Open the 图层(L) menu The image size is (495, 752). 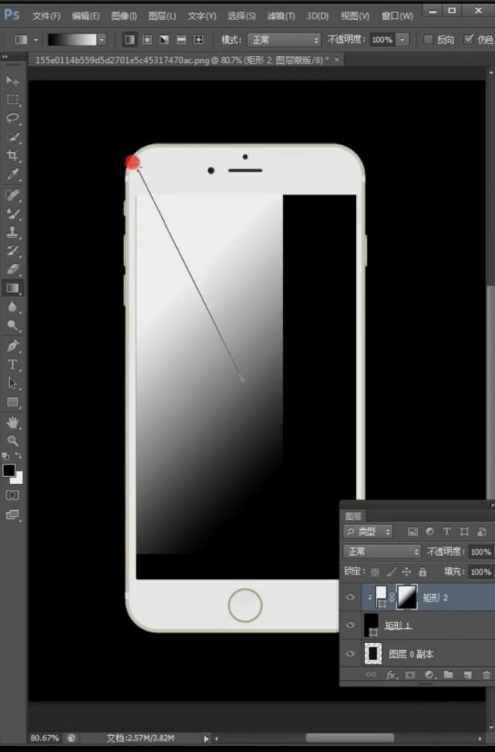162,16
